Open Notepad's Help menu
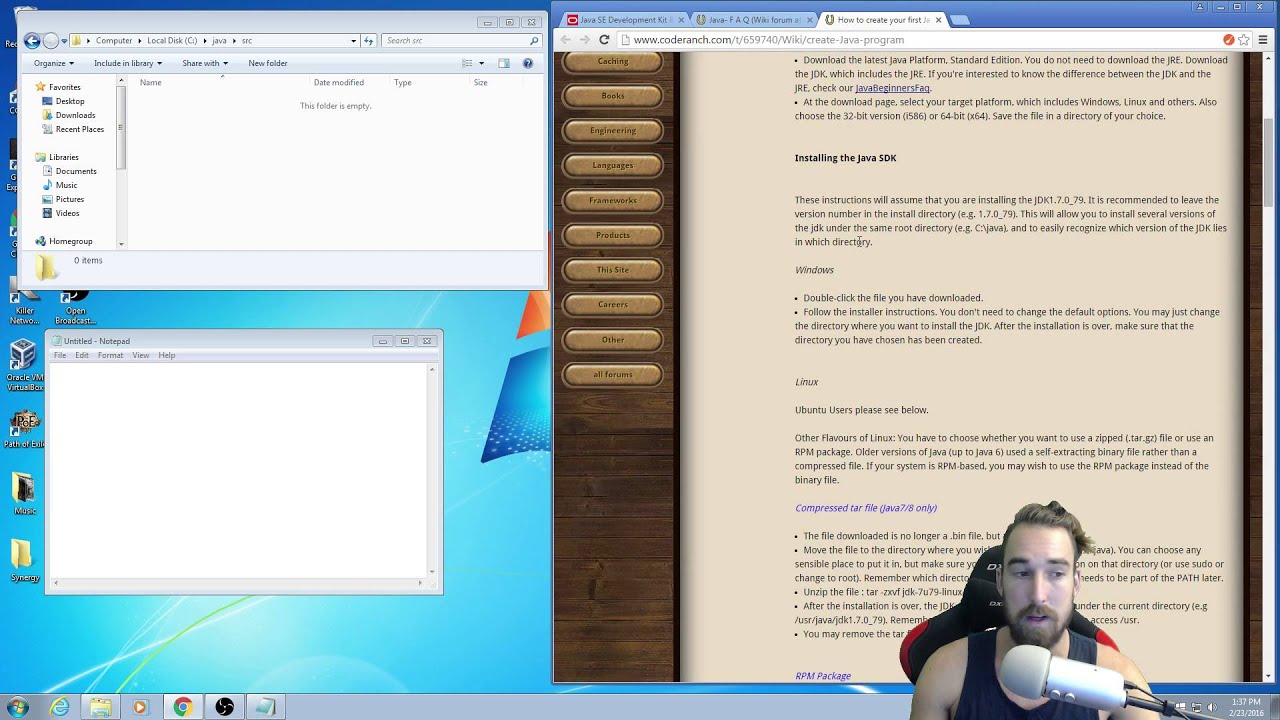Screen dimensions: 1280x720 pyautogui.click(x=167, y=355)
